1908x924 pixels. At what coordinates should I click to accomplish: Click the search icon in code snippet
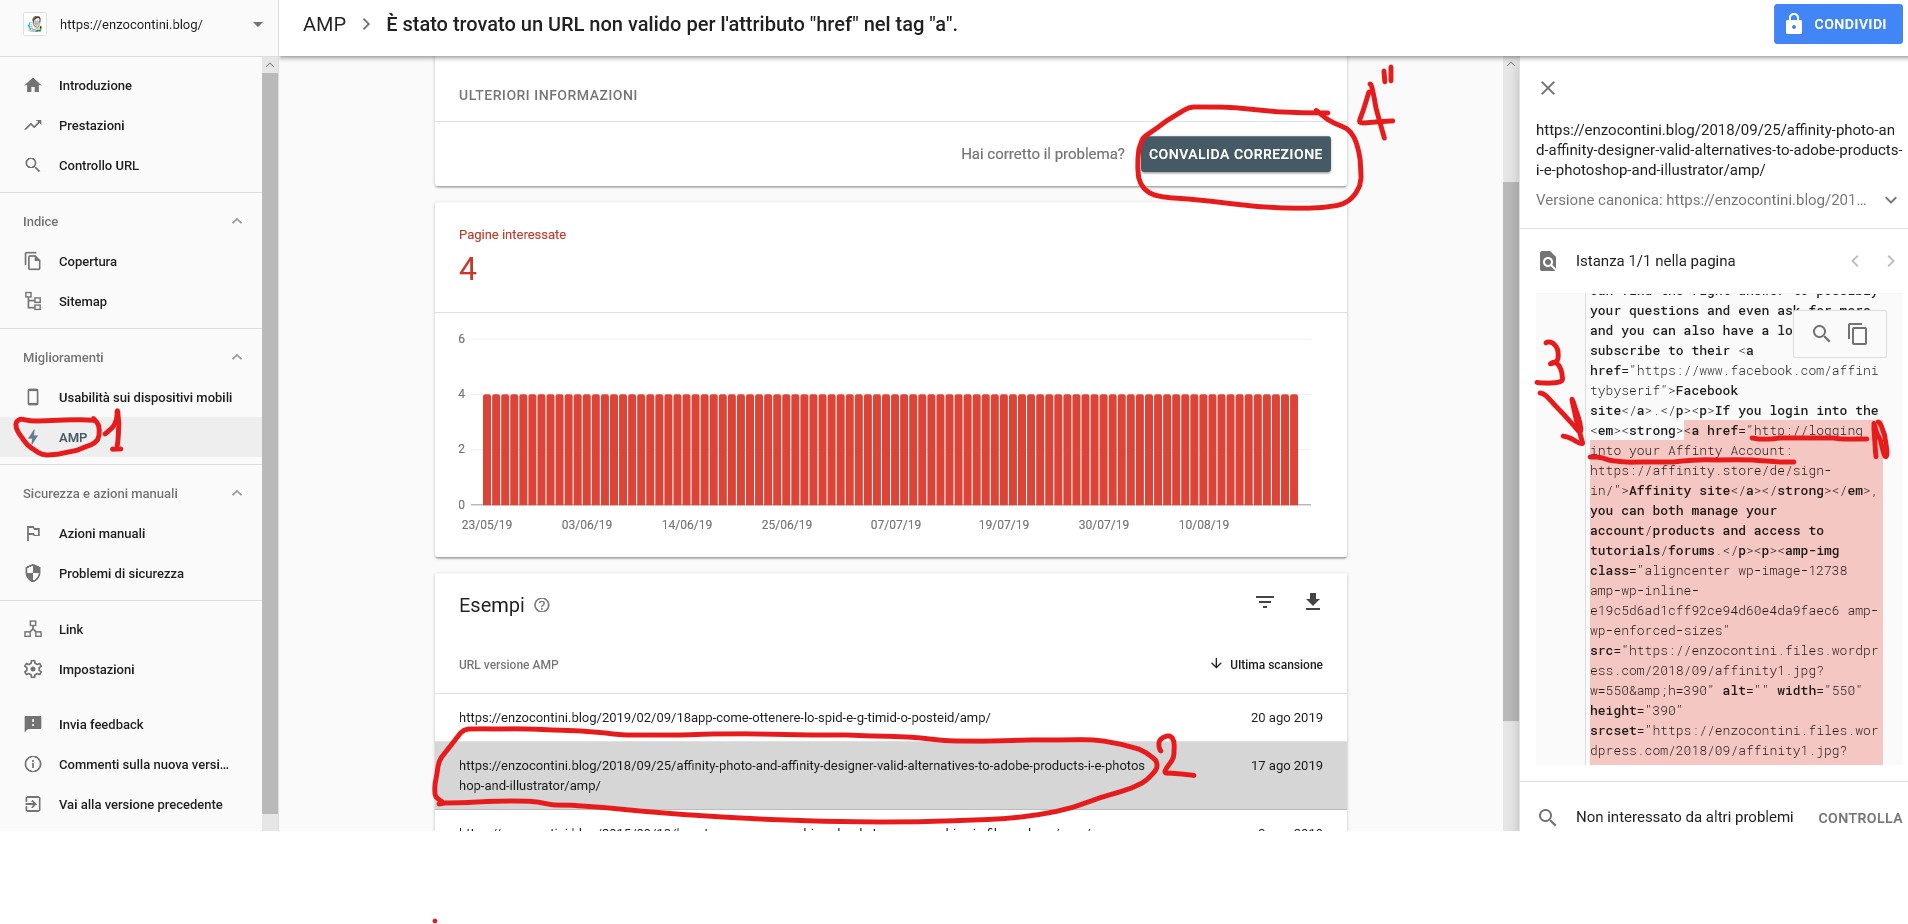[x=1821, y=334]
